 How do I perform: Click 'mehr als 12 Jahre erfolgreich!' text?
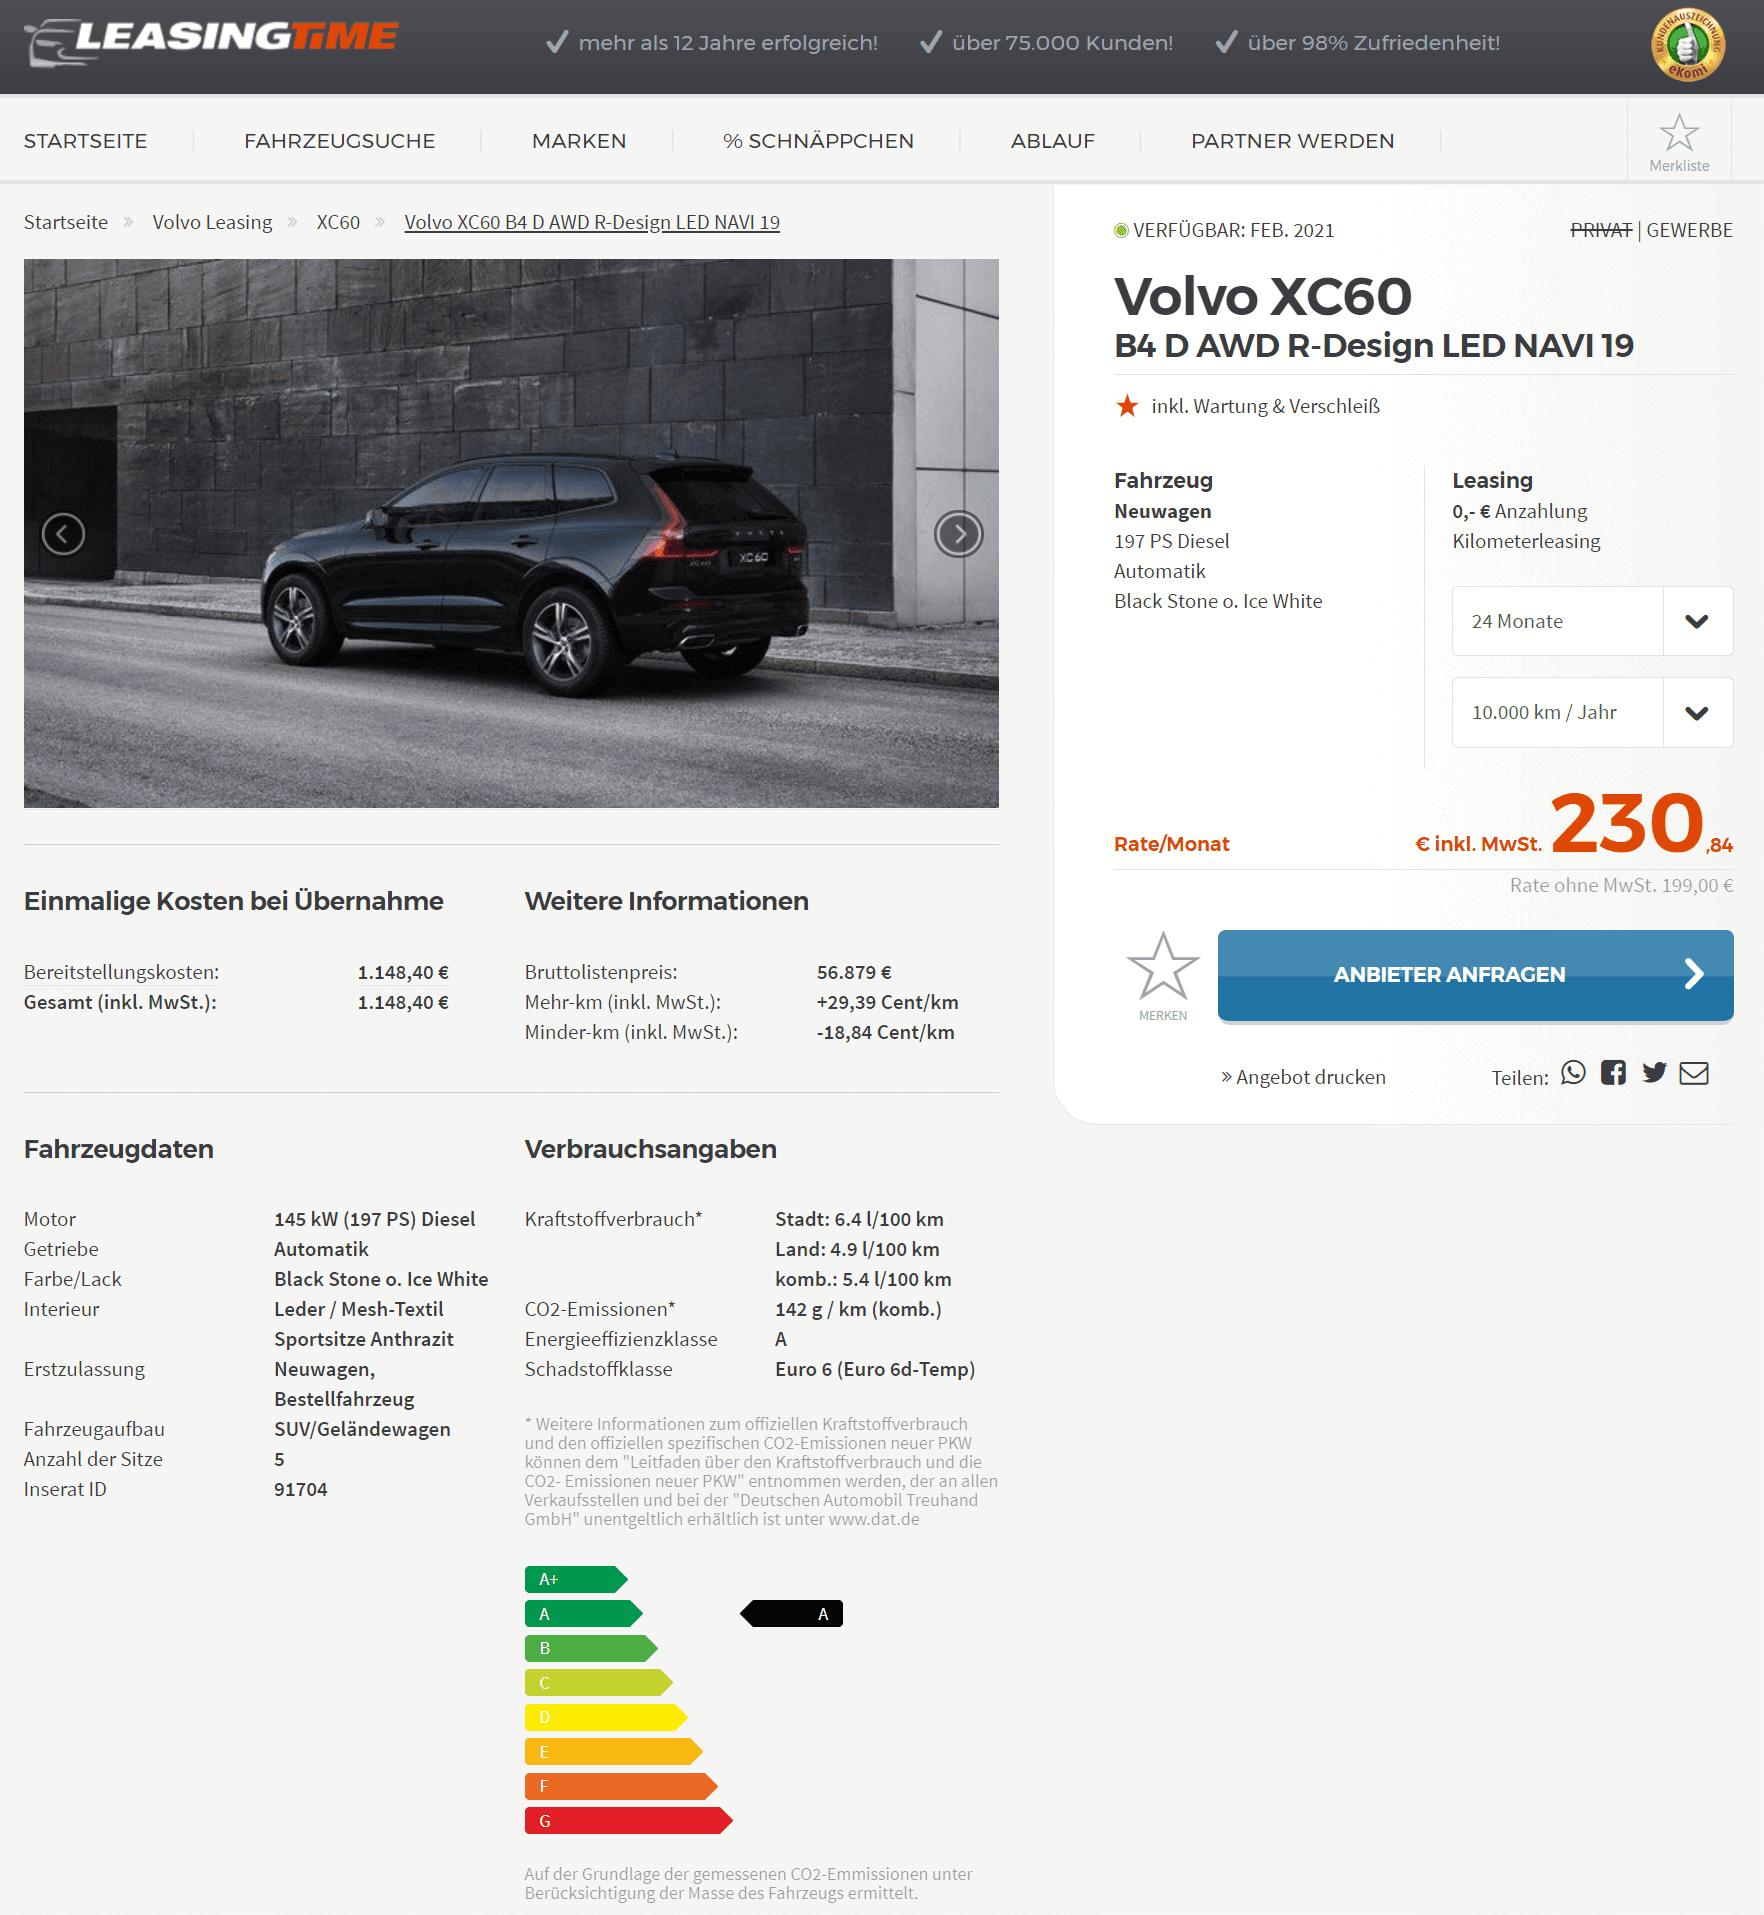click(727, 42)
